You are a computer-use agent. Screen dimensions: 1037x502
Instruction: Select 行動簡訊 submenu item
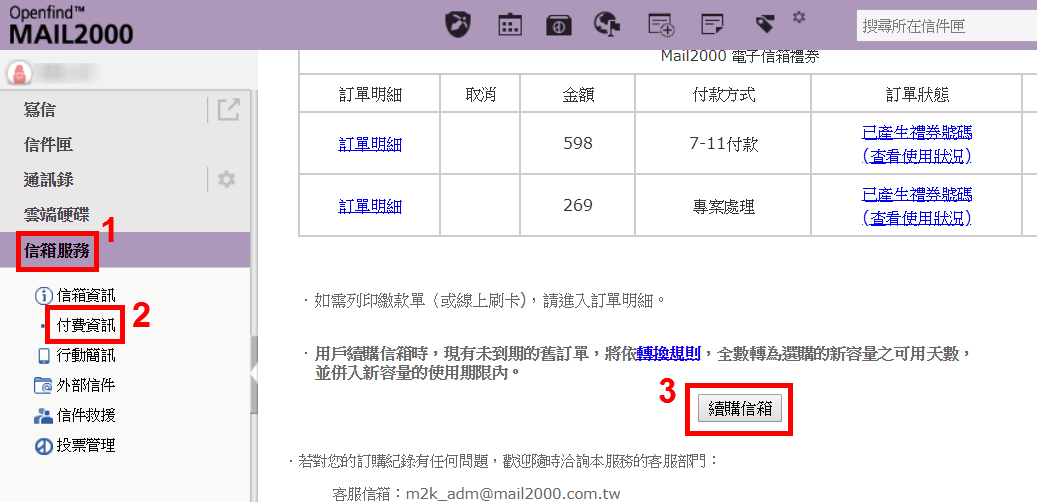coord(86,356)
